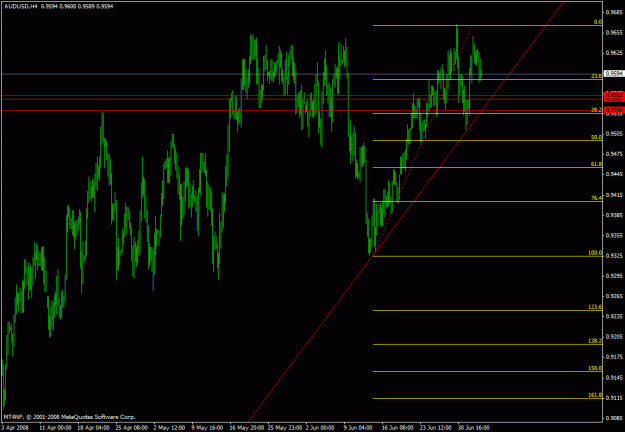
Task: Click the AUDUSD,H4 chart title text
Action: [x=21, y=6]
